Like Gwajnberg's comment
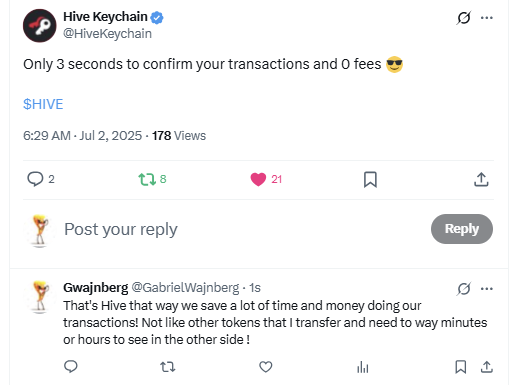The height and width of the screenshot is (385, 525). pos(266,367)
